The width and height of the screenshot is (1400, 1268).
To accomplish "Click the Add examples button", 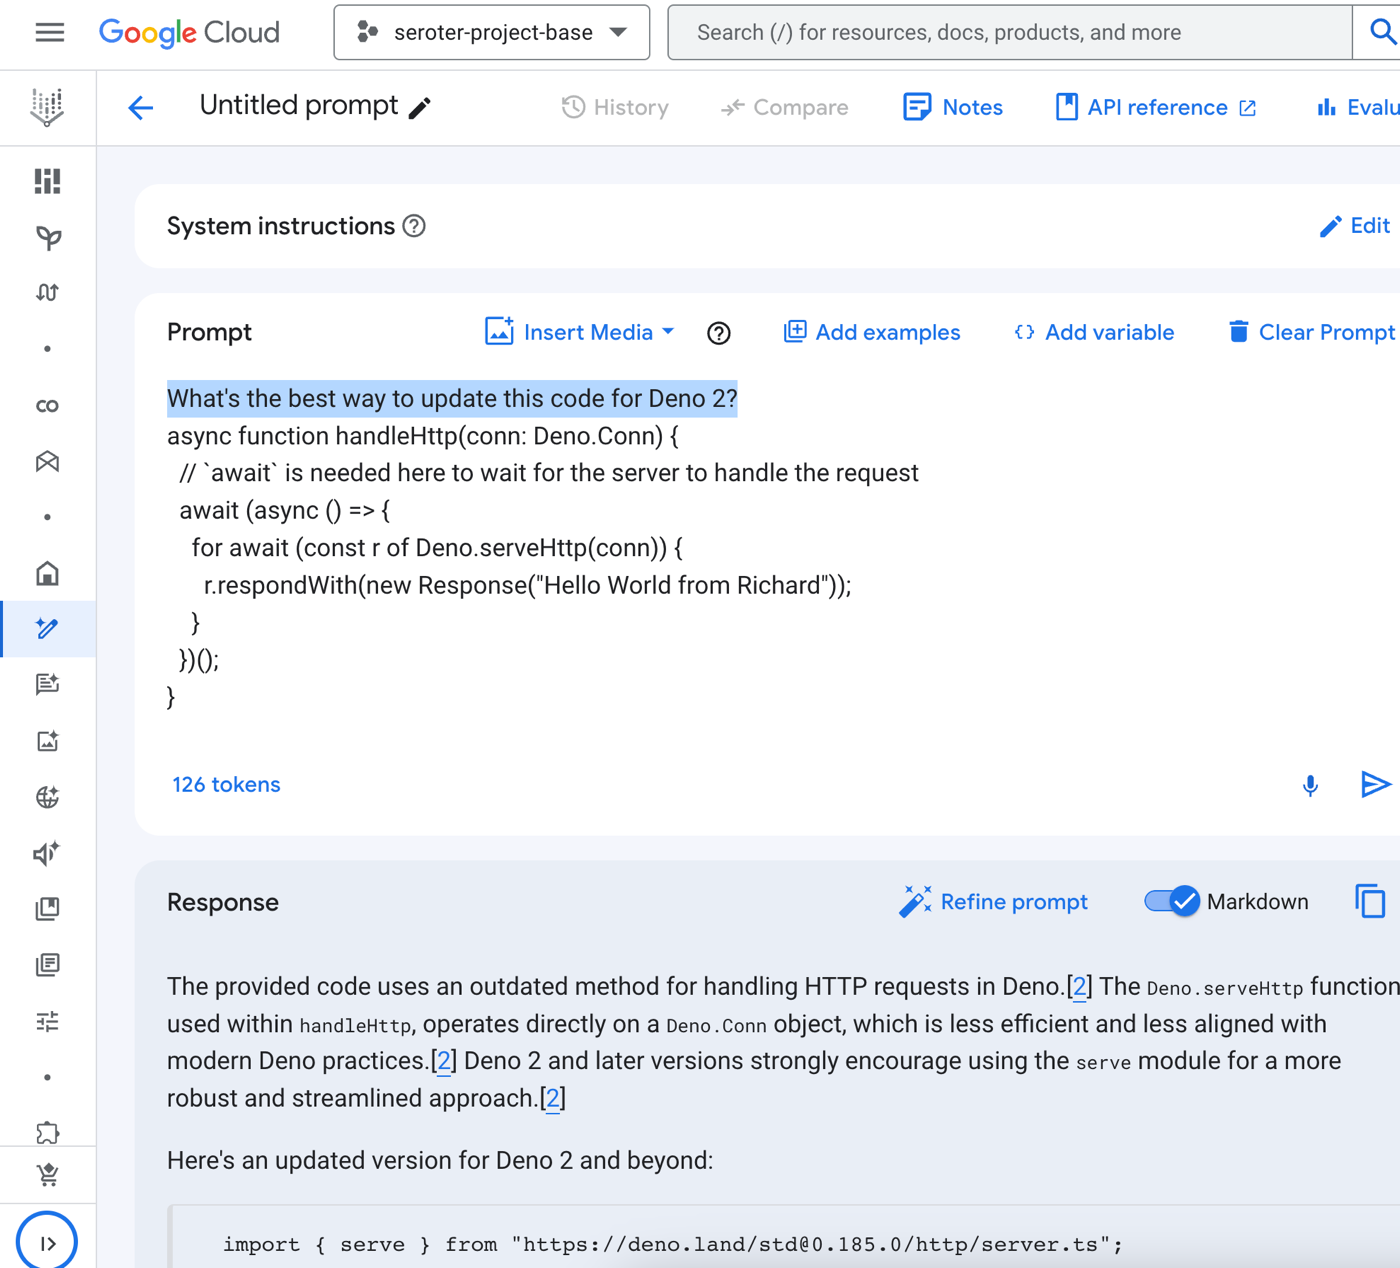I will point(871,332).
